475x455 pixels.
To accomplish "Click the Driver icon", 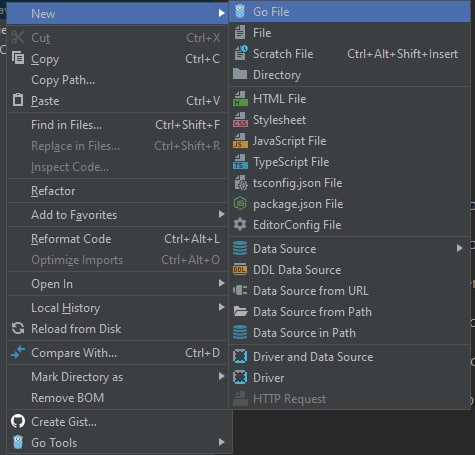I will 240,378.
